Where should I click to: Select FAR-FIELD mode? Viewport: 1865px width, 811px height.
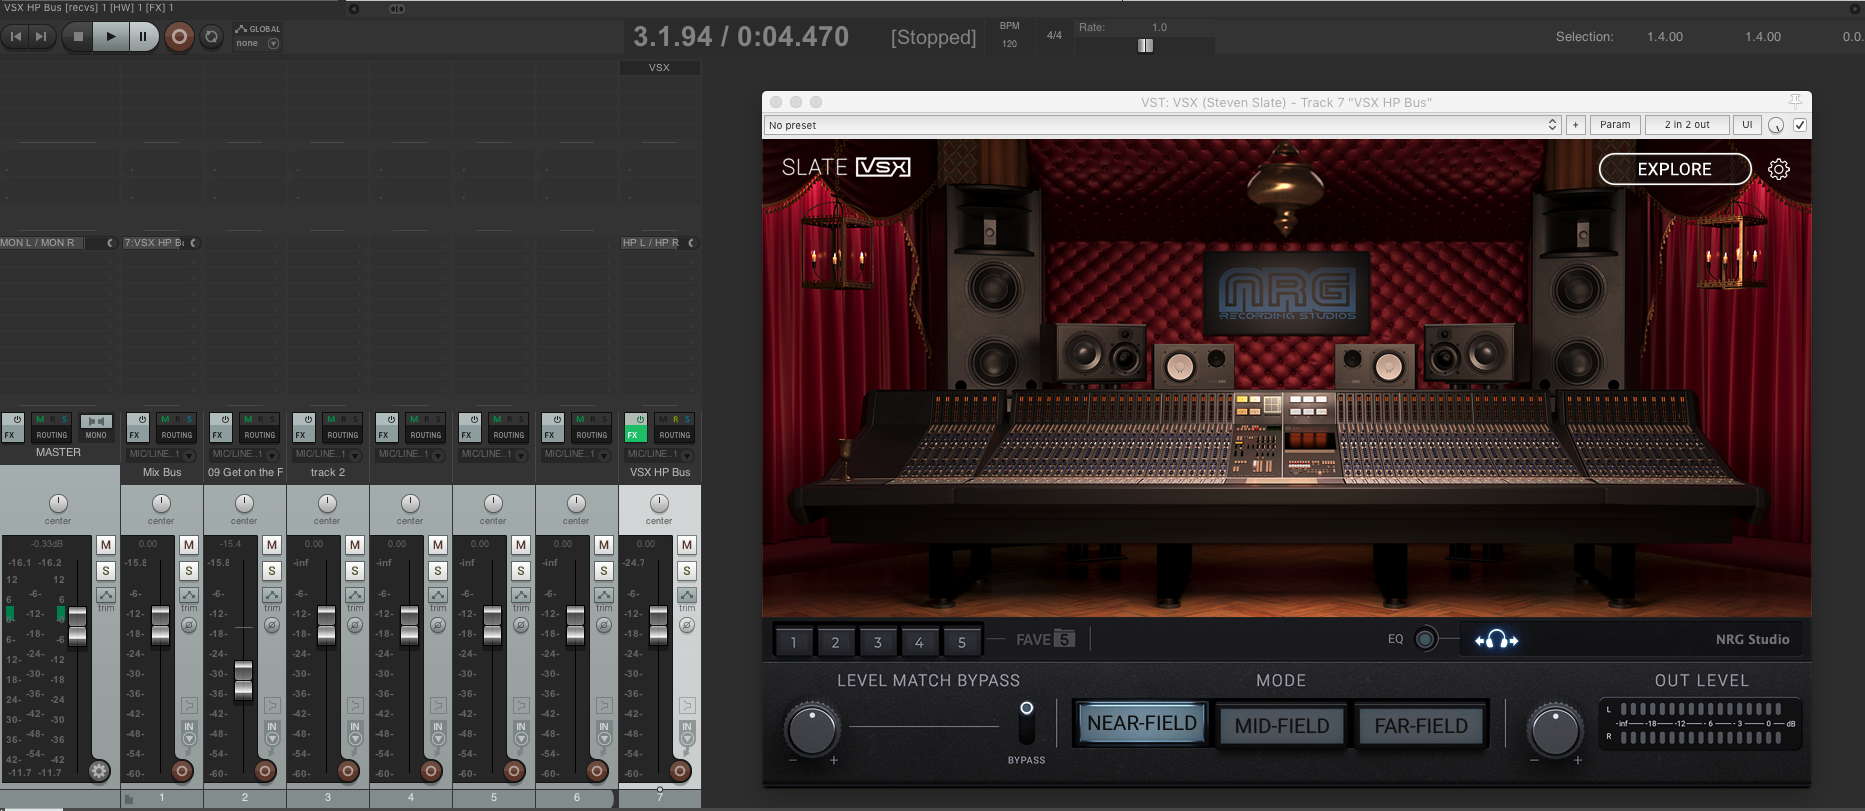pos(1421,725)
